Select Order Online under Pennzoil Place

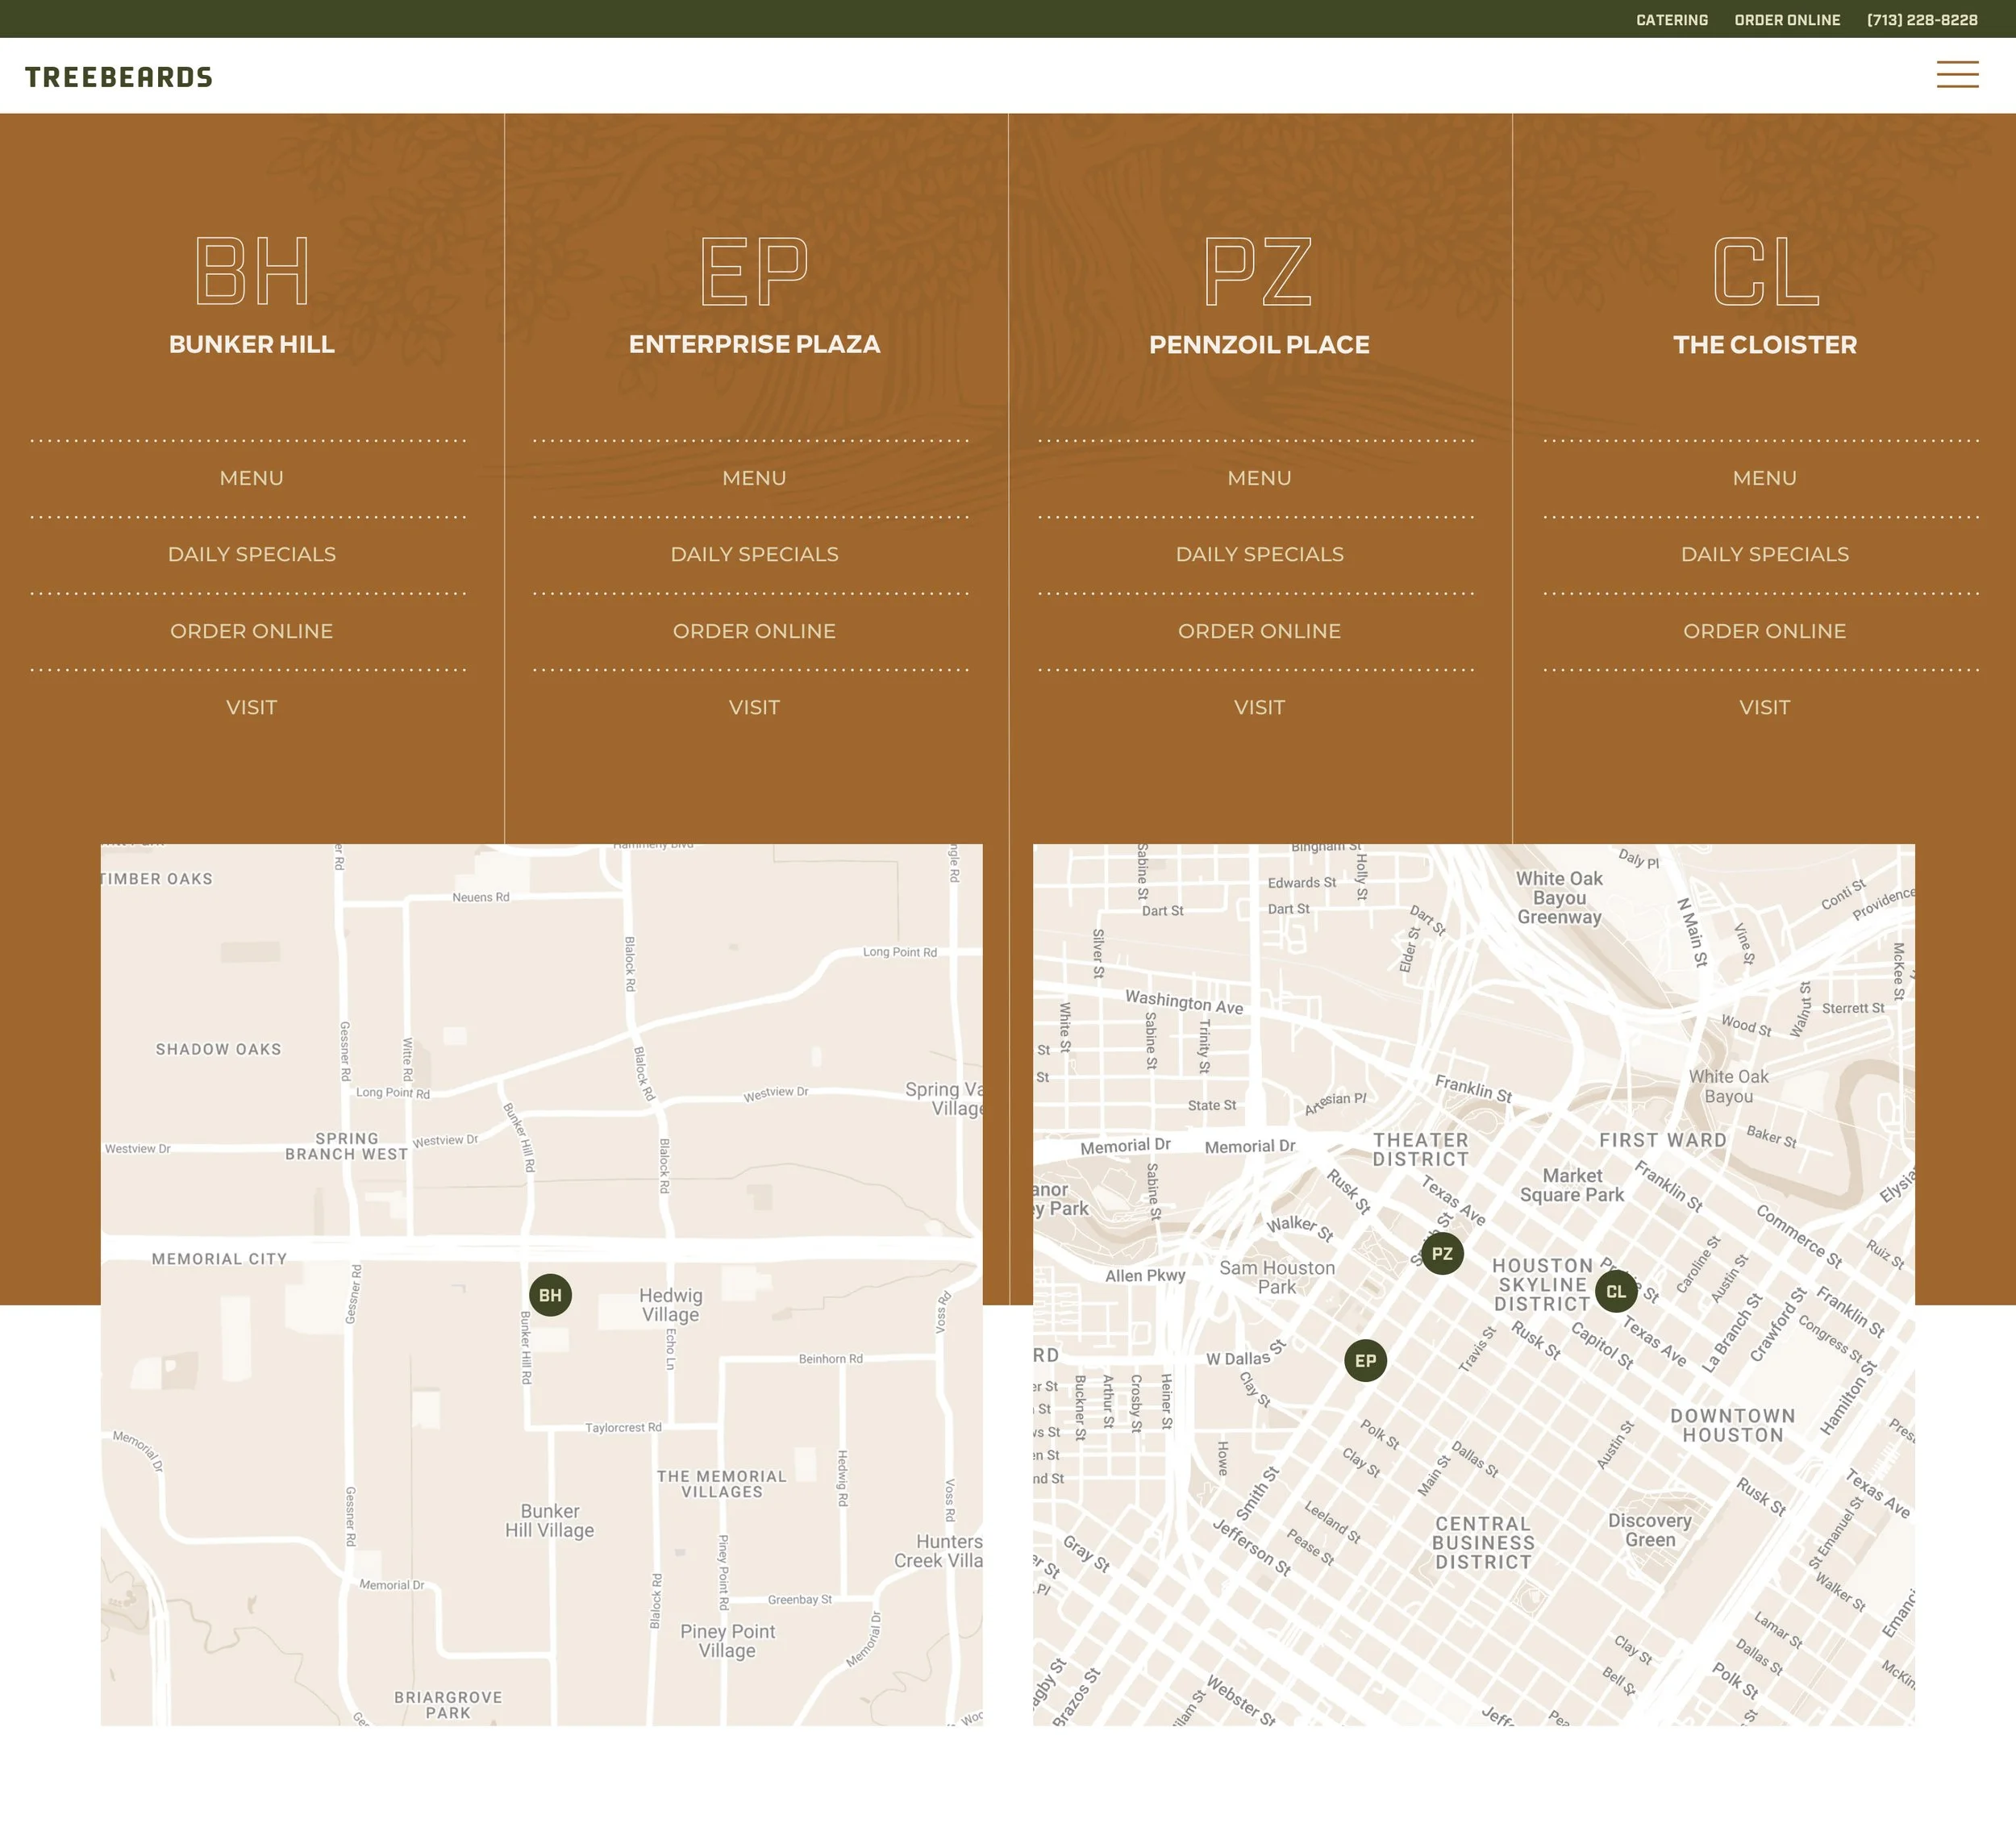[x=1259, y=631]
